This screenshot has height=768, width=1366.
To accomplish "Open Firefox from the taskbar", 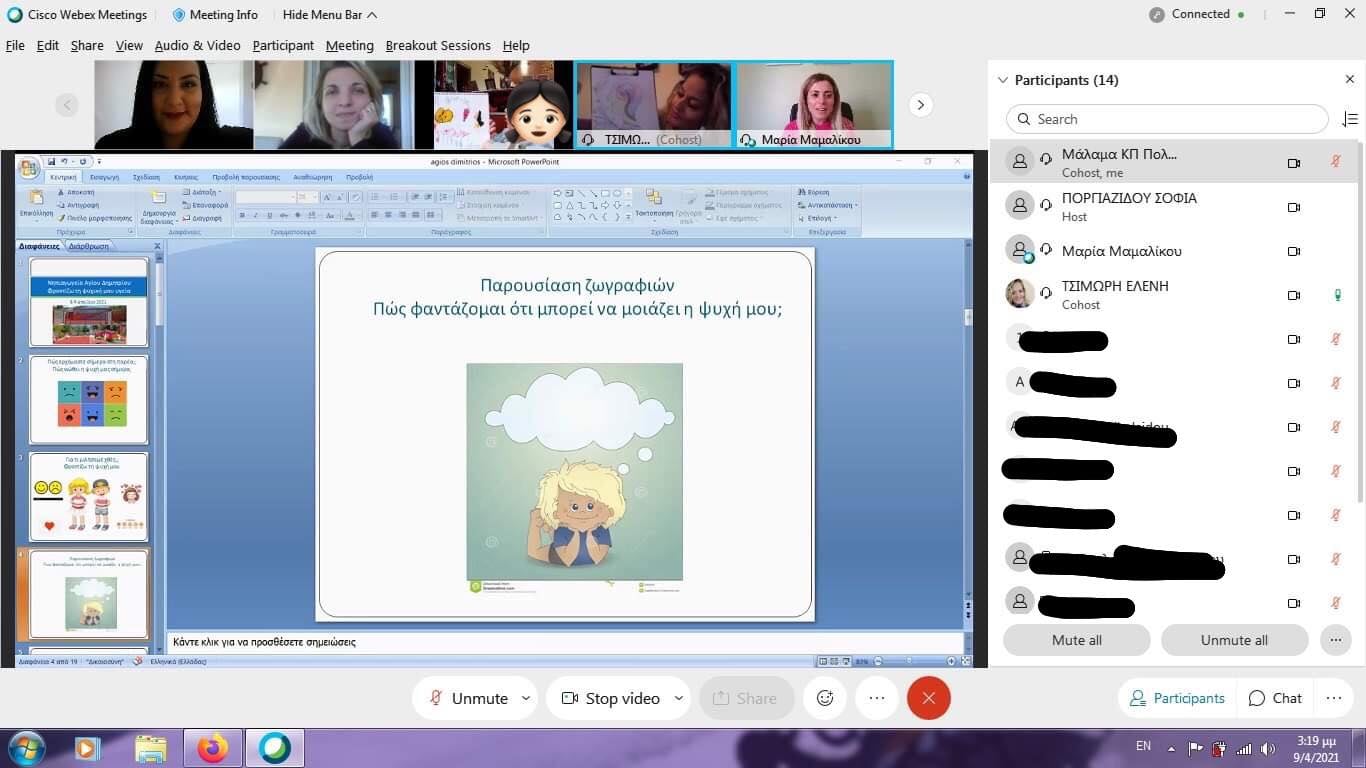I will click(x=212, y=748).
